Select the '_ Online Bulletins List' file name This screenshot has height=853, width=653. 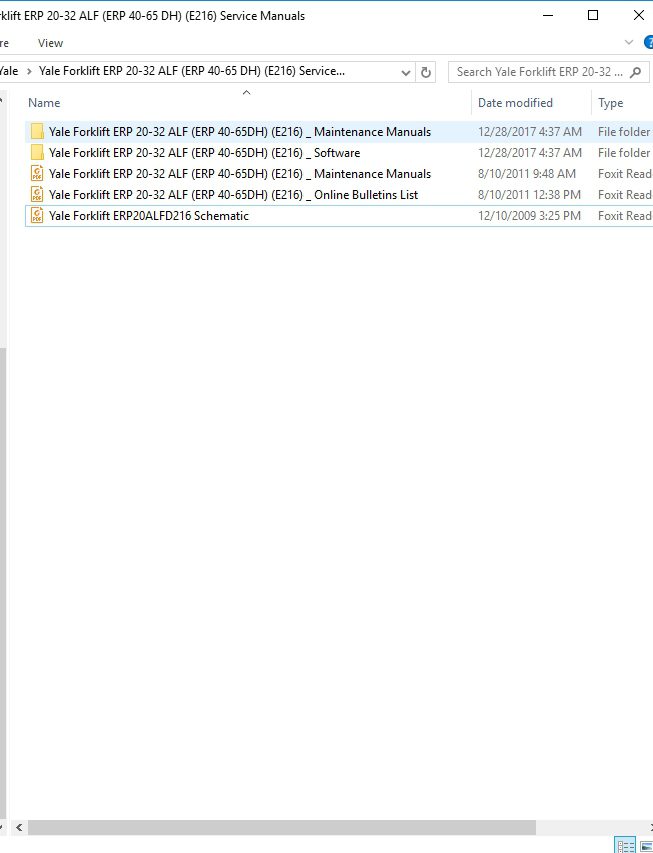233,195
